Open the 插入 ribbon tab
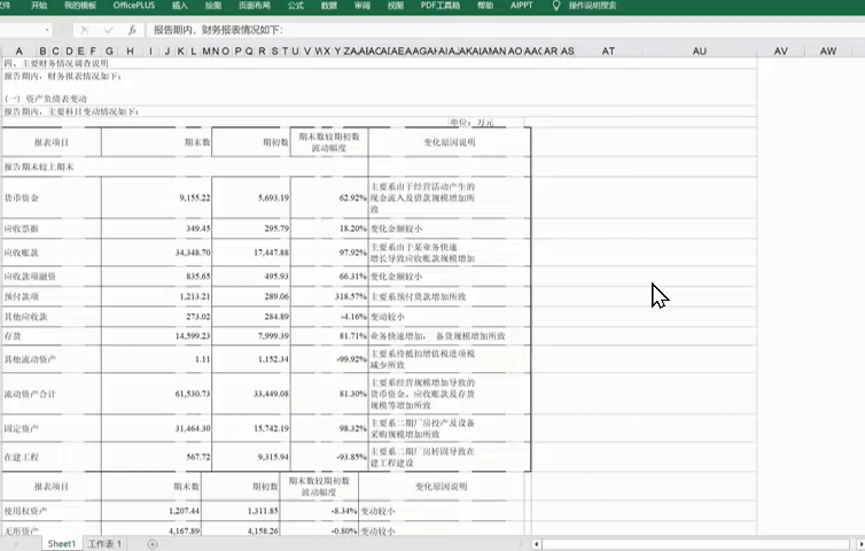This screenshot has width=865, height=551. pyautogui.click(x=180, y=6)
